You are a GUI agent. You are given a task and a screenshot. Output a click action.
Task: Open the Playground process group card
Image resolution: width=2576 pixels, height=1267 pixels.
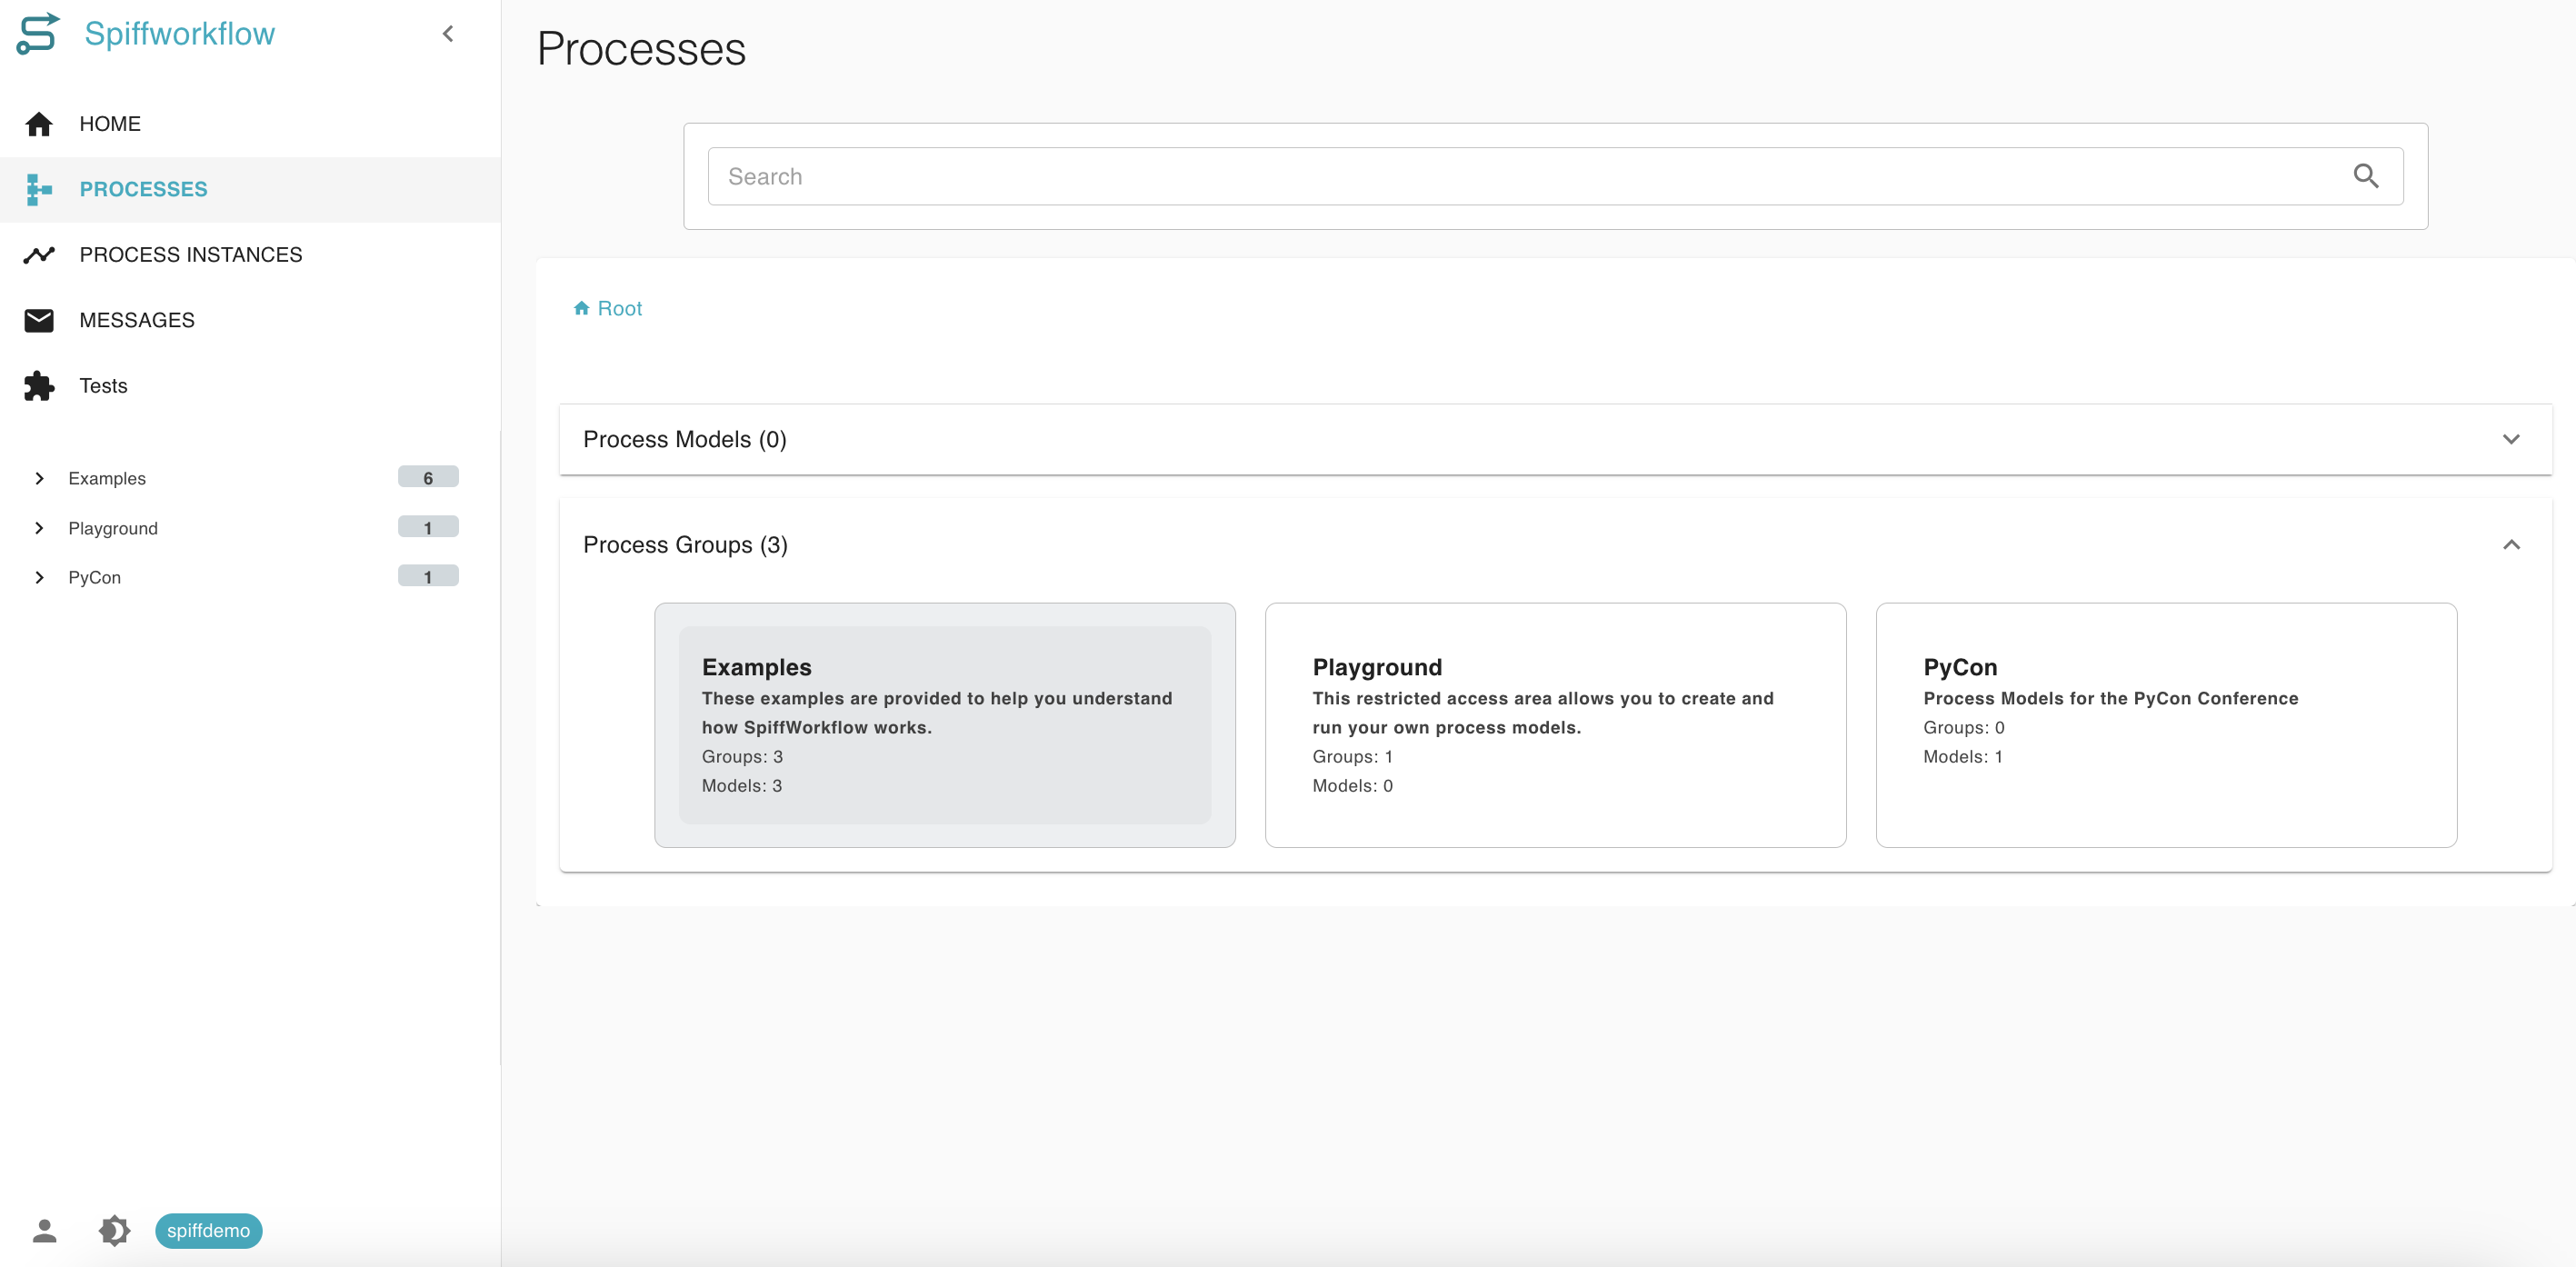1555,725
